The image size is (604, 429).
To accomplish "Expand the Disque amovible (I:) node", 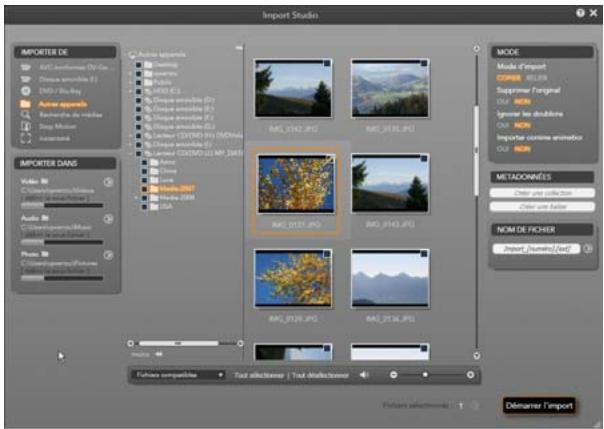I will pyautogui.click(x=131, y=144).
